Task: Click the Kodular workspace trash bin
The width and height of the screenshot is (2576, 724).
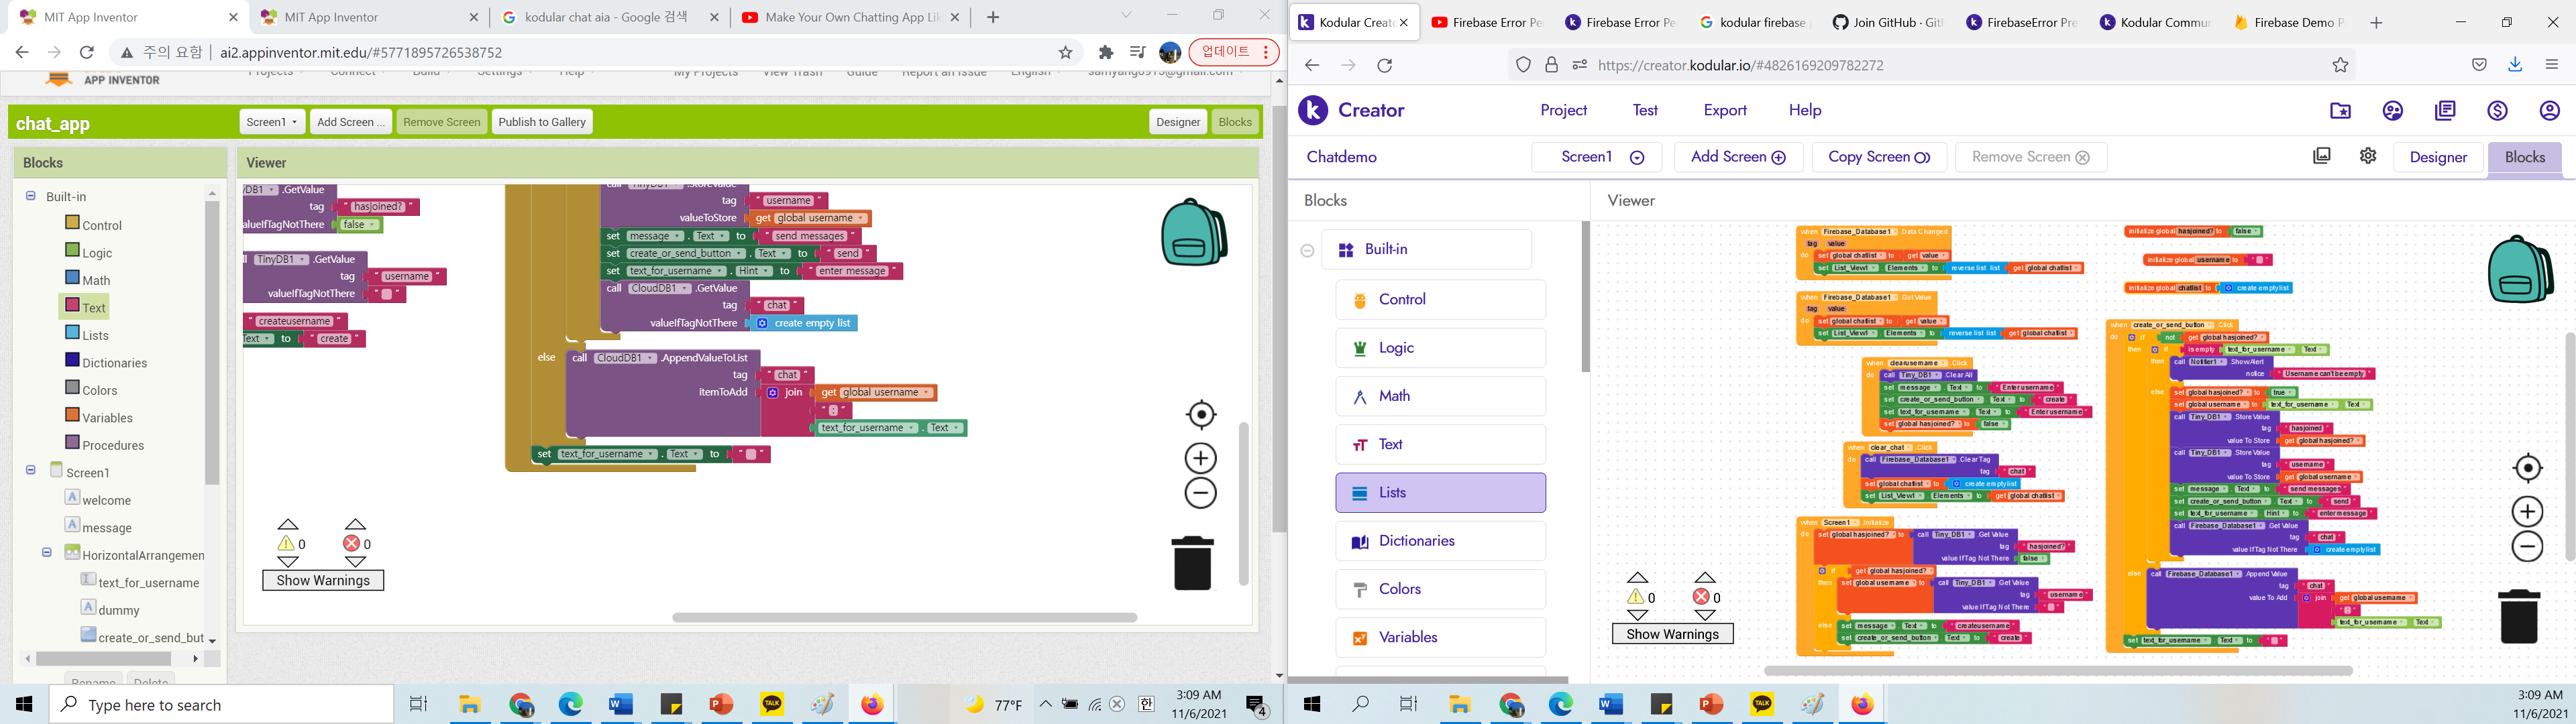Action: 2518,616
